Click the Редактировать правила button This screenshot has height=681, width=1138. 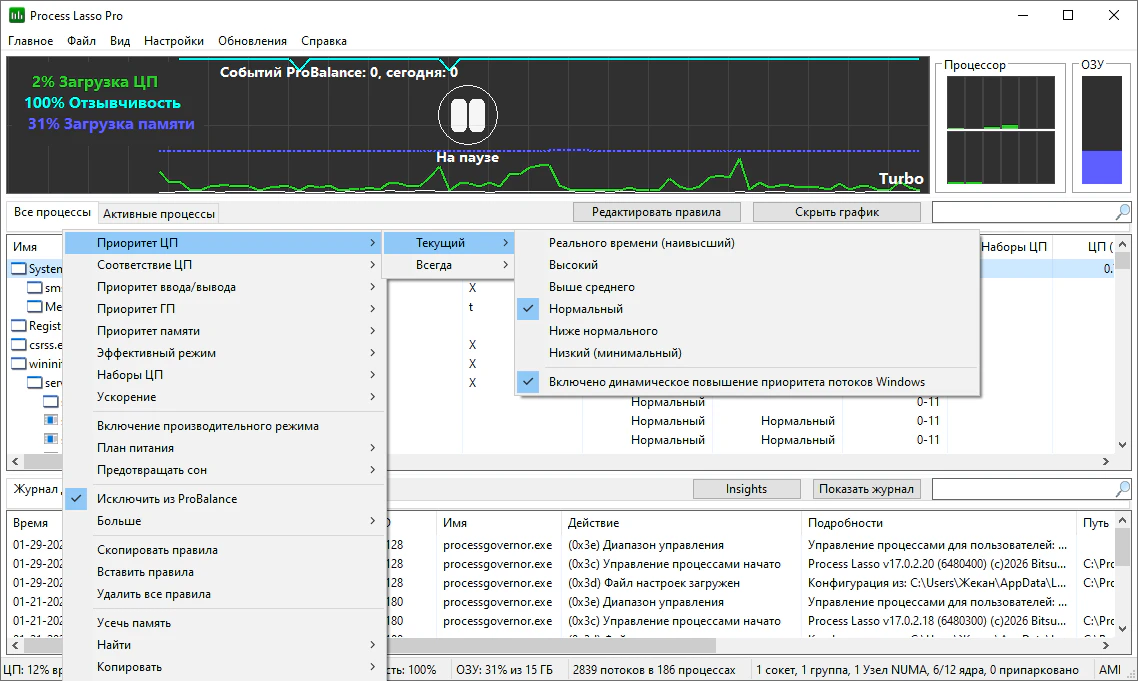click(656, 212)
